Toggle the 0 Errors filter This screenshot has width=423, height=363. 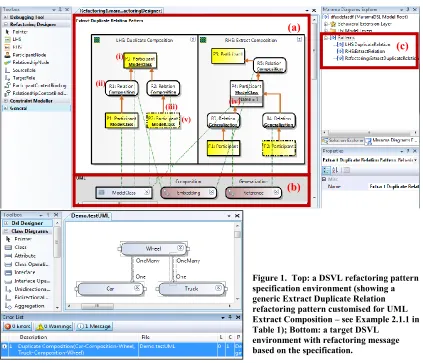coord(17,326)
